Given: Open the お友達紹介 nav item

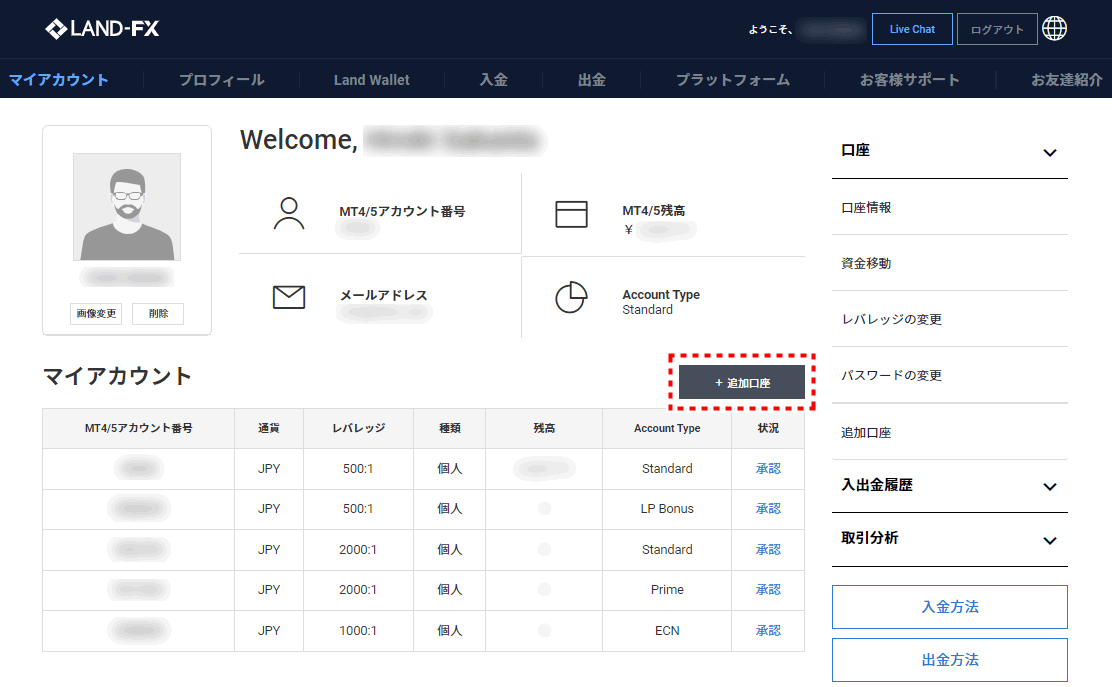Looking at the screenshot, I should click(1067, 79).
